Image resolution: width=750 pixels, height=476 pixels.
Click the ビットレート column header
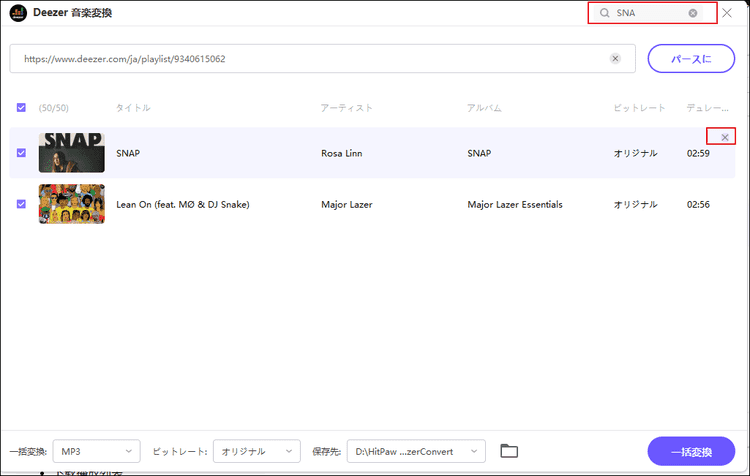coord(640,108)
